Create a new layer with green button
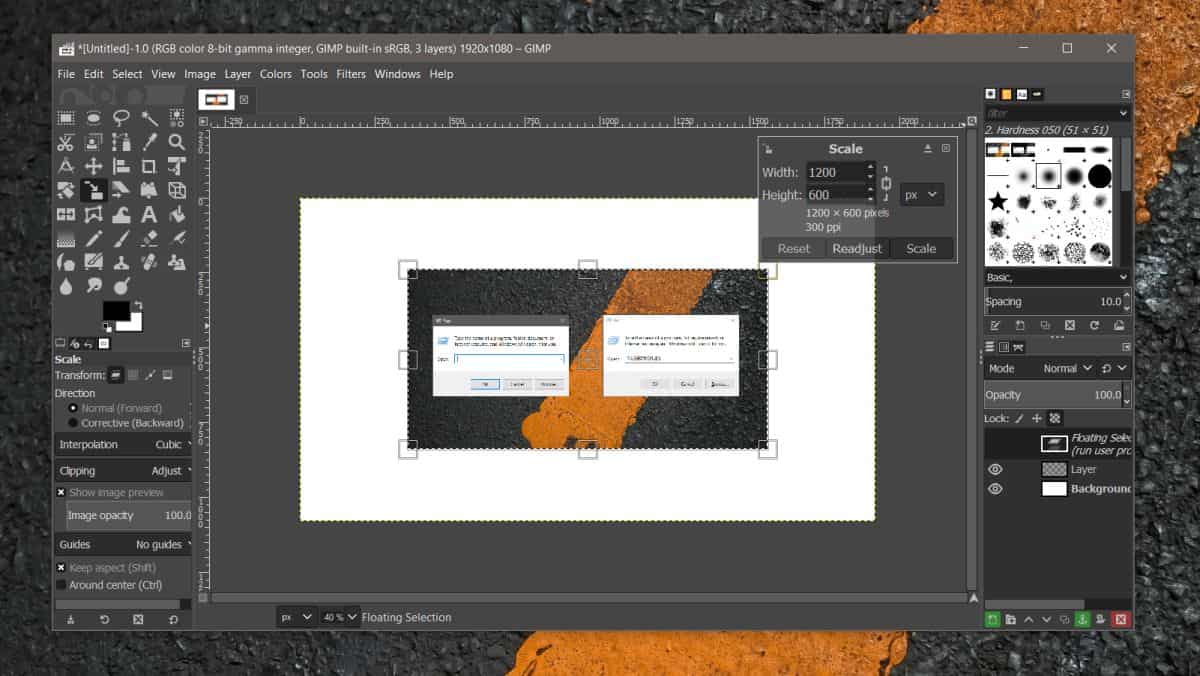 [x=993, y=620]
